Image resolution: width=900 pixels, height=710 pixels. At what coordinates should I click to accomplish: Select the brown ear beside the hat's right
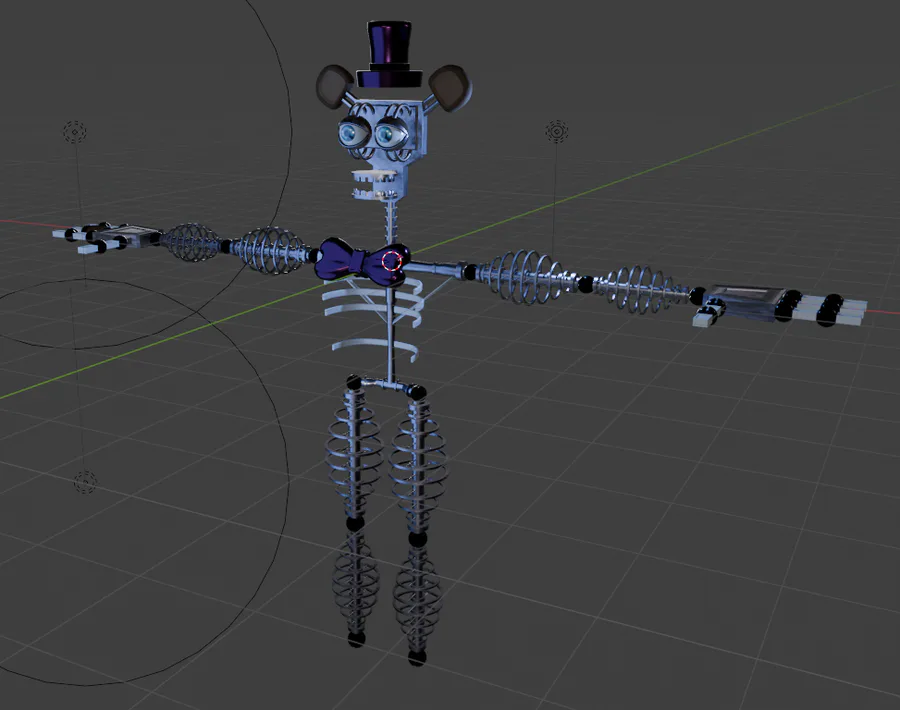(x=451, y=88)
